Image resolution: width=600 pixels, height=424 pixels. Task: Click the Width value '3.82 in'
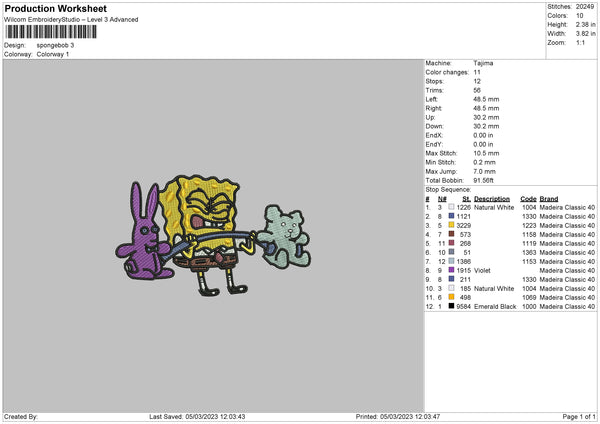585,34
